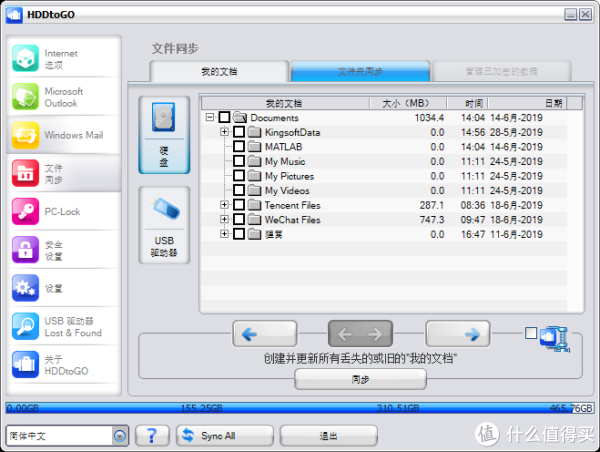Open the Internet options sidebar icon
Screen dimensions: 600x452
[25, 58]
